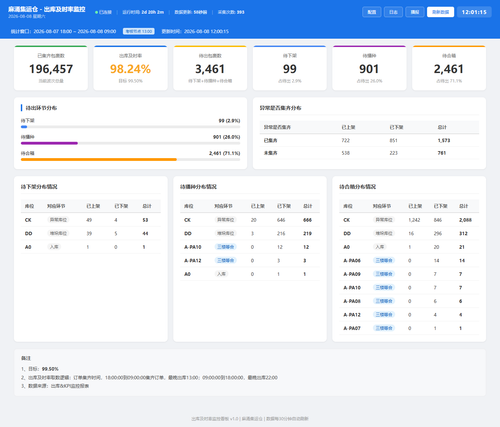Viewport: 500px width, 427px height.
Task: Click the A-PA06 row label
Action: pyautogui.click(x=352, y=260)
